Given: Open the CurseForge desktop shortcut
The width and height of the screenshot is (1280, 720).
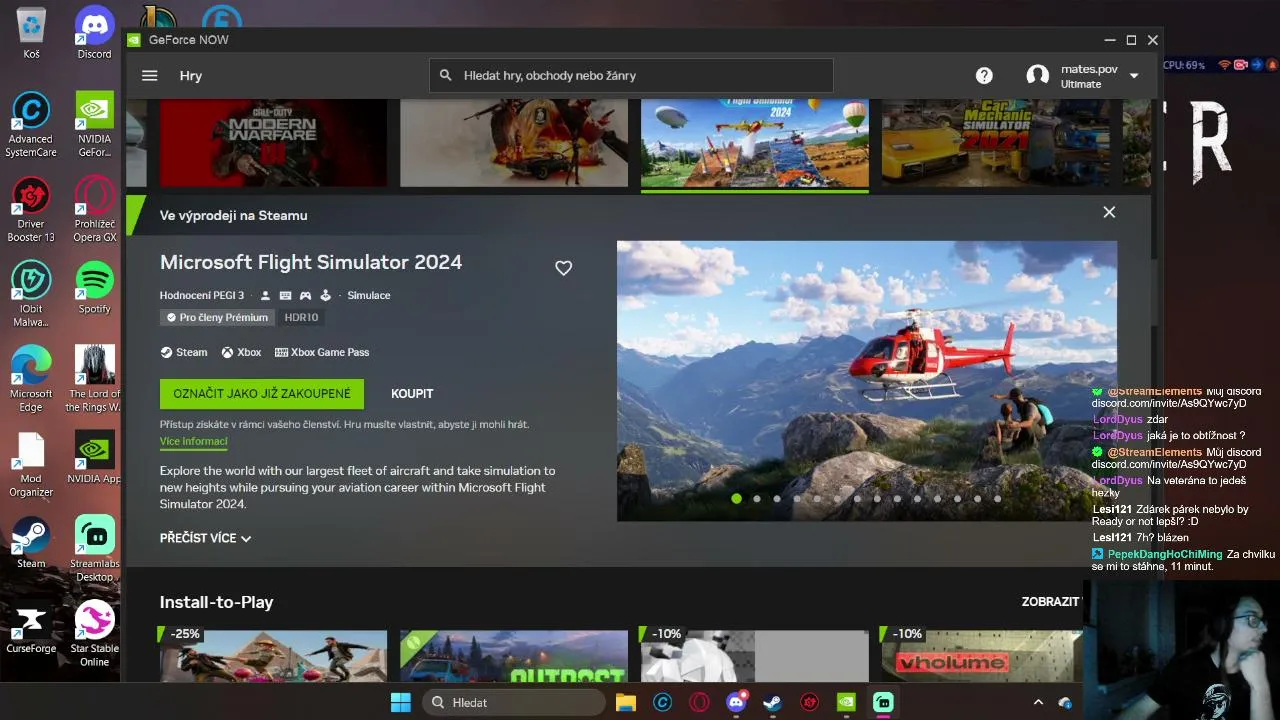Looking at the screenshot, I should coord(31,627).
